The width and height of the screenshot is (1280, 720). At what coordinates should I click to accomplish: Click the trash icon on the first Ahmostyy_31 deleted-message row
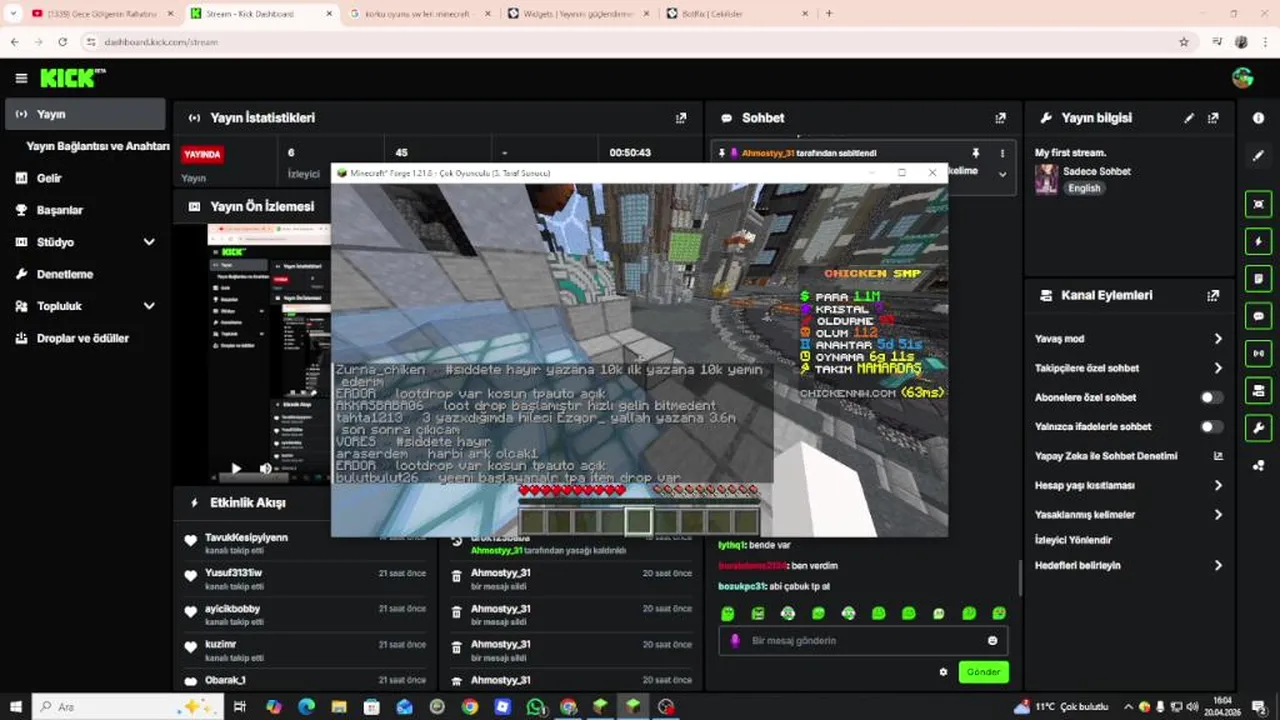point(457,576)
